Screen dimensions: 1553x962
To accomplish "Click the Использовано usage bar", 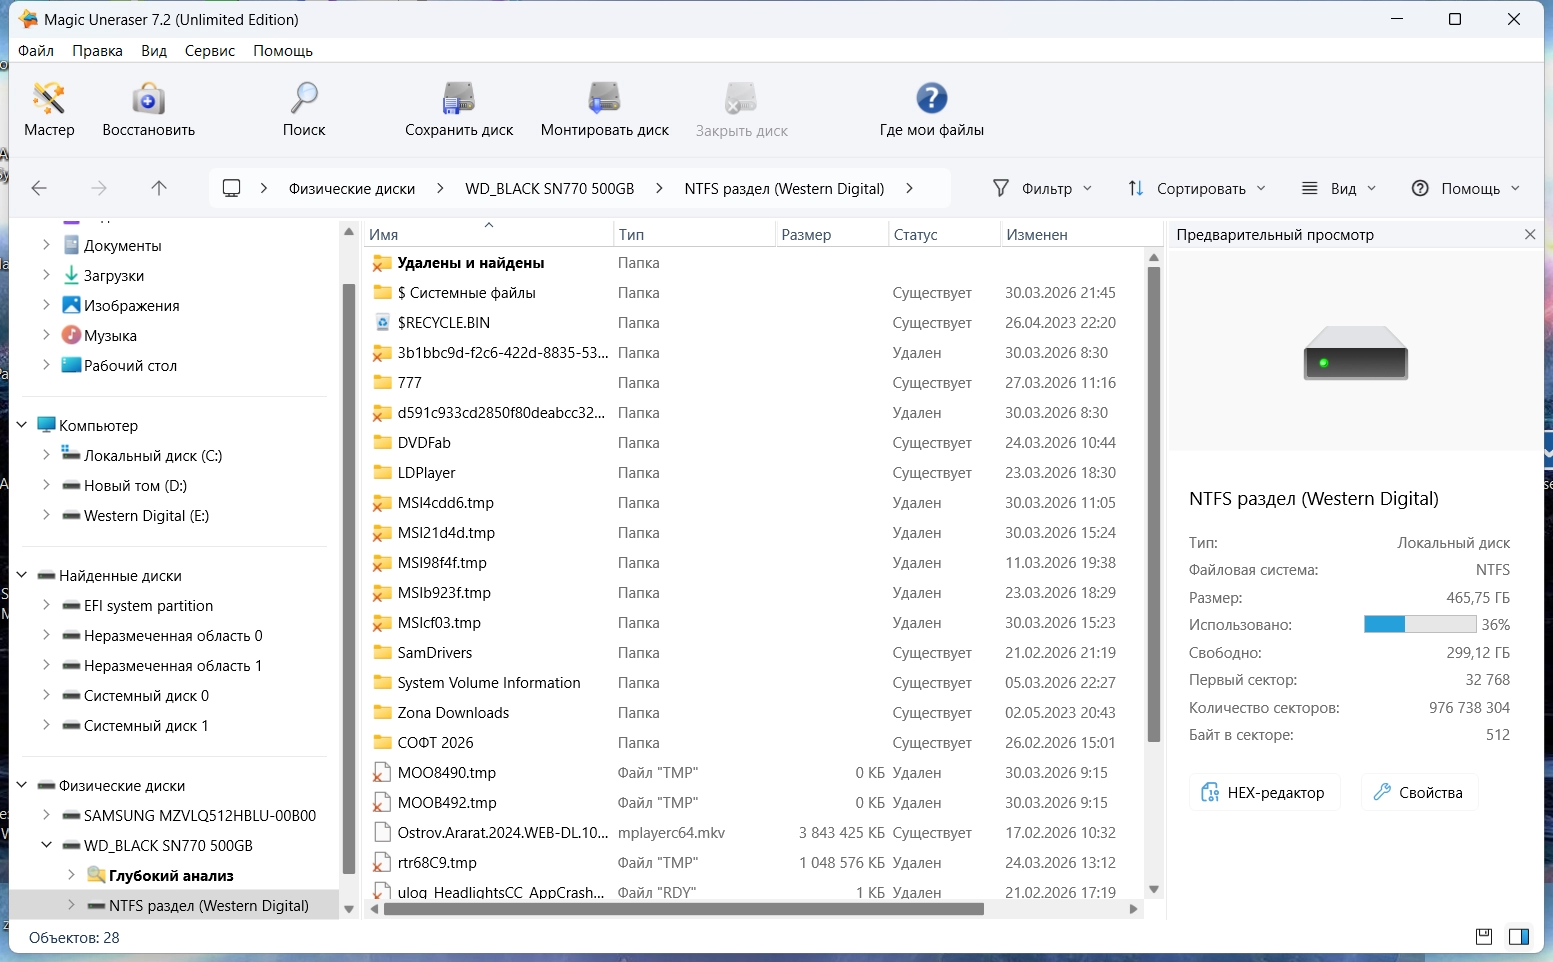I will [x=1420, y=624].
